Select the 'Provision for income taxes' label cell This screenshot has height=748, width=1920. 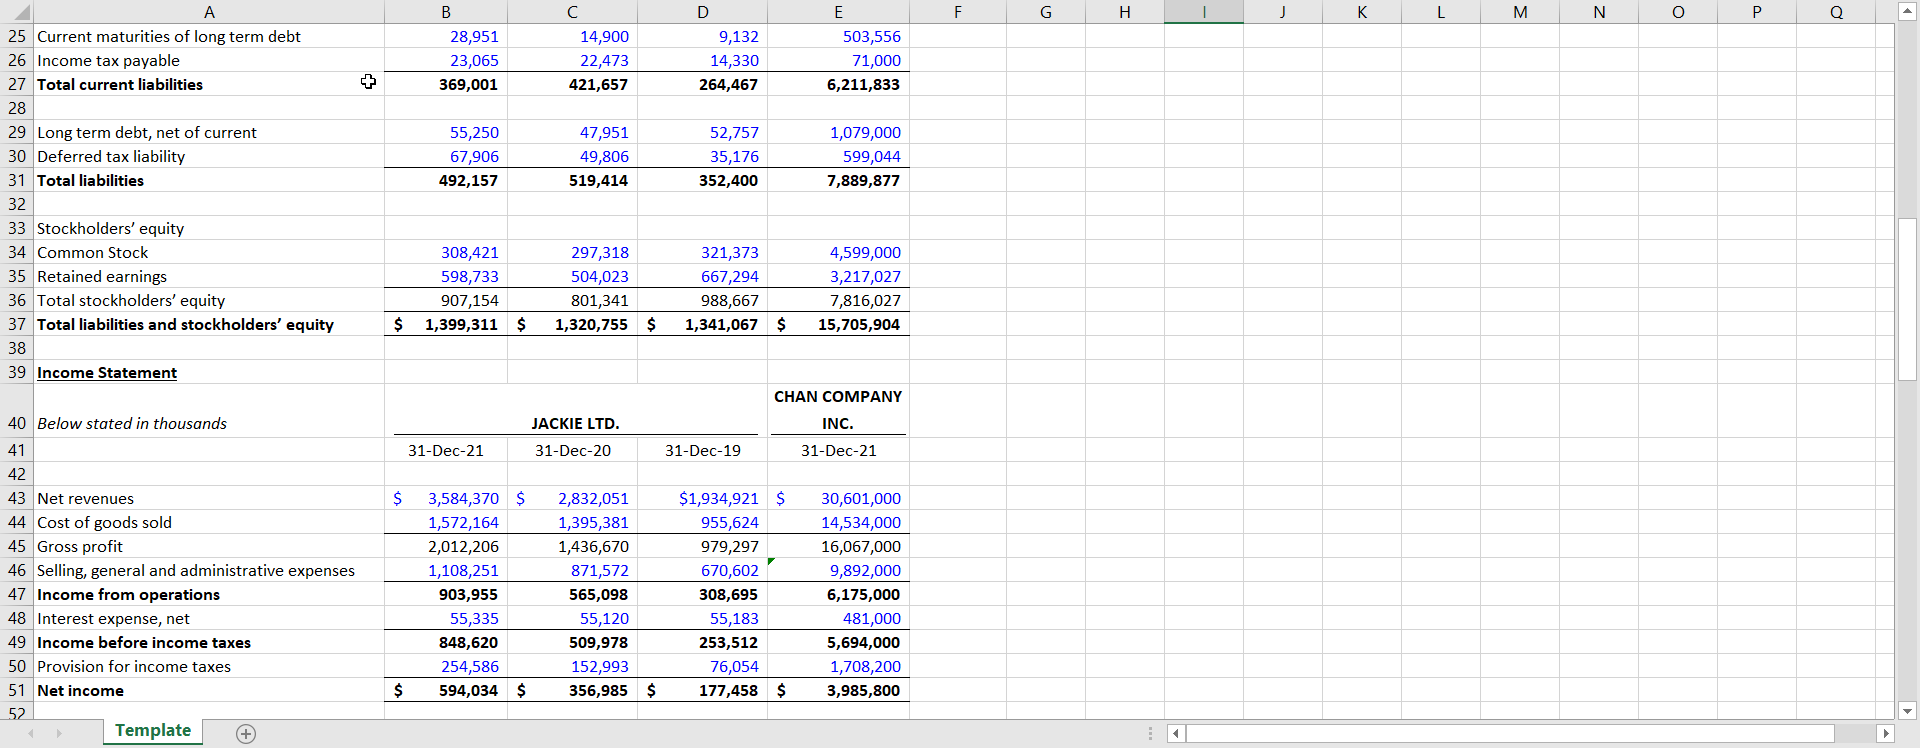[209, 666]
